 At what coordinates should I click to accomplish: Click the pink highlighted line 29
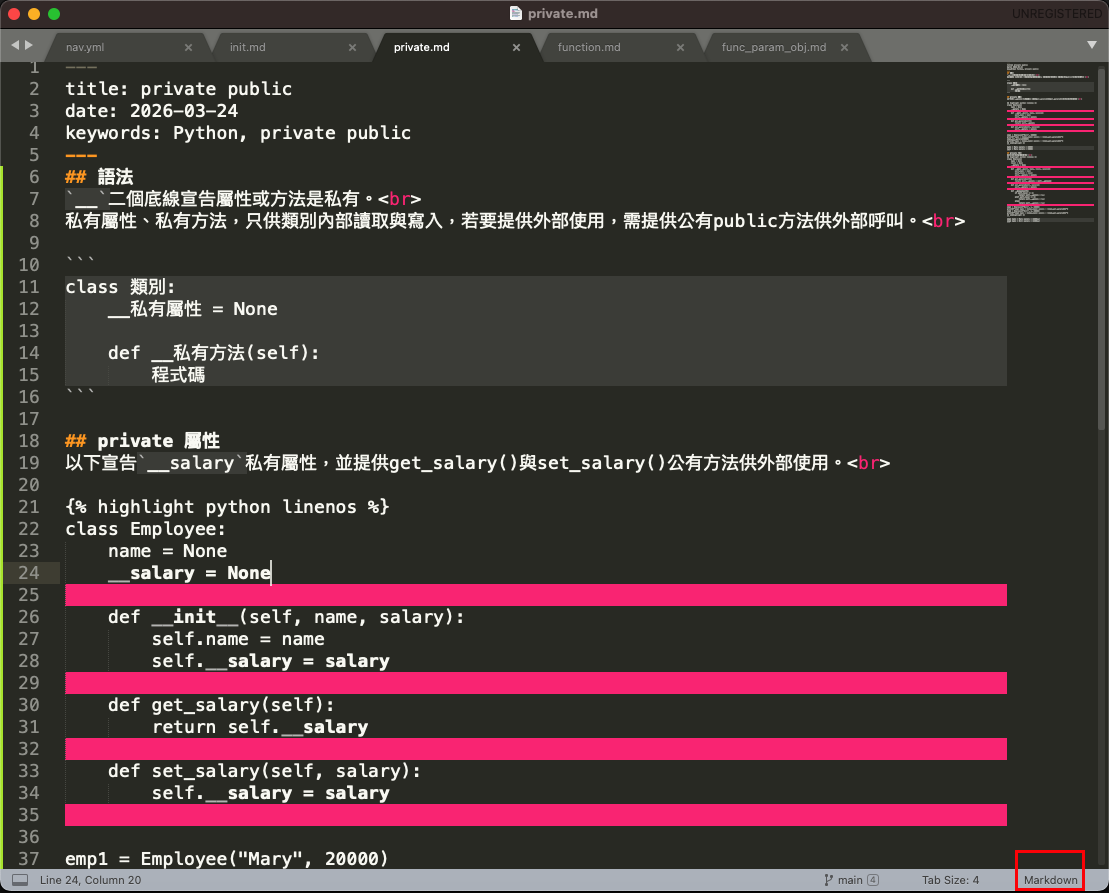click(535, 683)
